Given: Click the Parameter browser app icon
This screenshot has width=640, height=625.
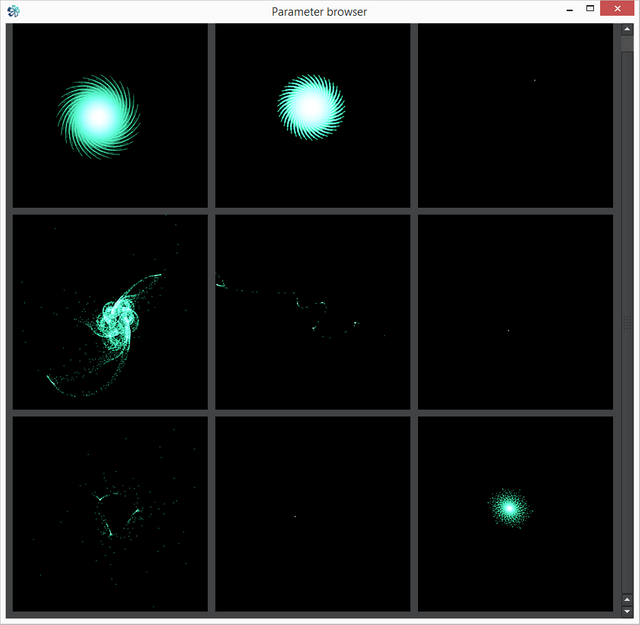Looking at the screenshot, I should pyautogui.click(x=13, y=11).
